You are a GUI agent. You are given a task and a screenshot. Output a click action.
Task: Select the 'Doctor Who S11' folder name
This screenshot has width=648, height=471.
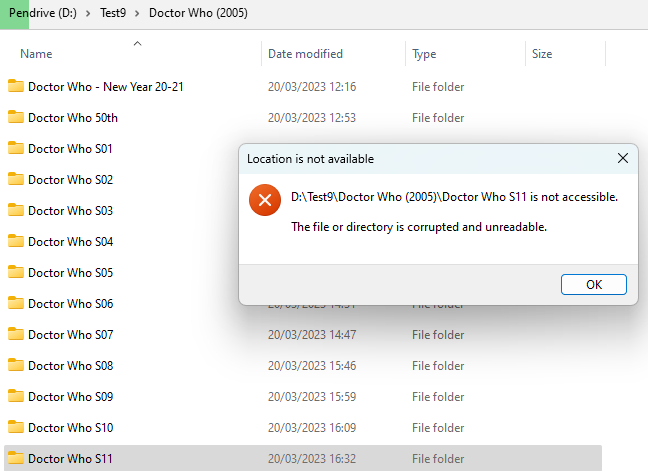70,459
